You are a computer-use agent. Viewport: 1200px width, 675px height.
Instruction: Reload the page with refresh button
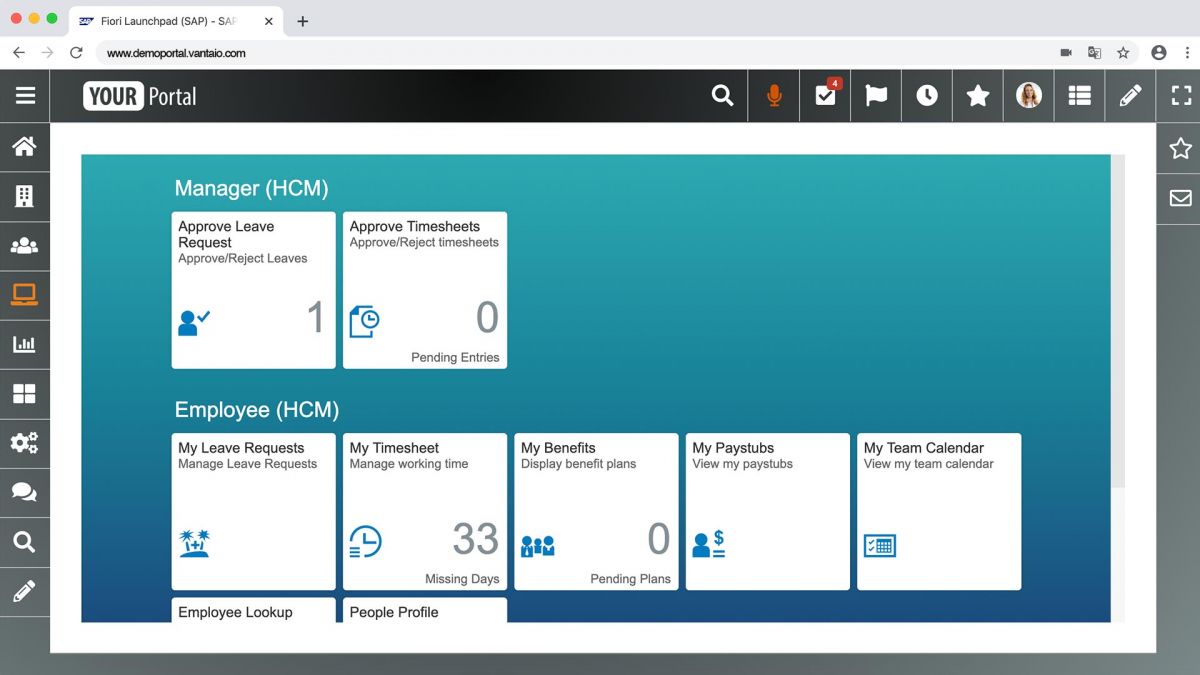76,53
